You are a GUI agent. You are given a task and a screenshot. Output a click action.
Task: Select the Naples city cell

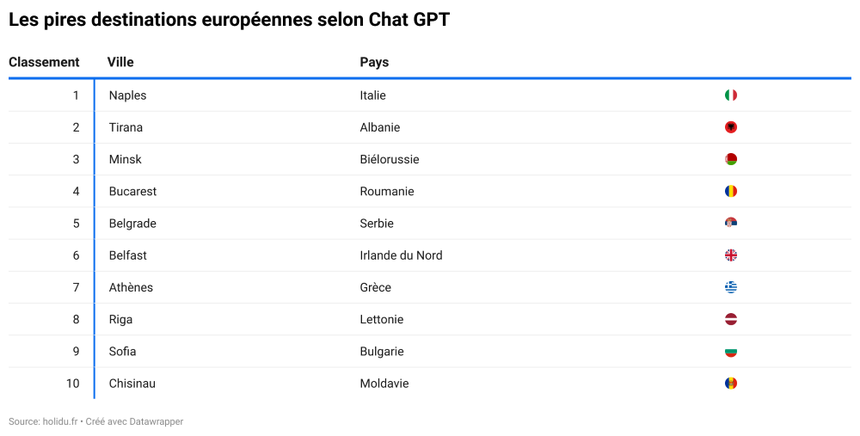(x=128, y=95)
